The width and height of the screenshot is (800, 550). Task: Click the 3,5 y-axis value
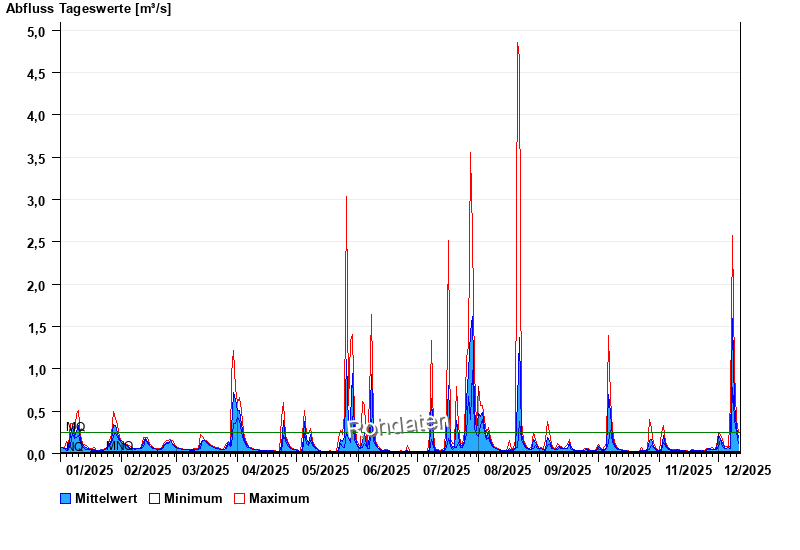(x=36, y=159)
